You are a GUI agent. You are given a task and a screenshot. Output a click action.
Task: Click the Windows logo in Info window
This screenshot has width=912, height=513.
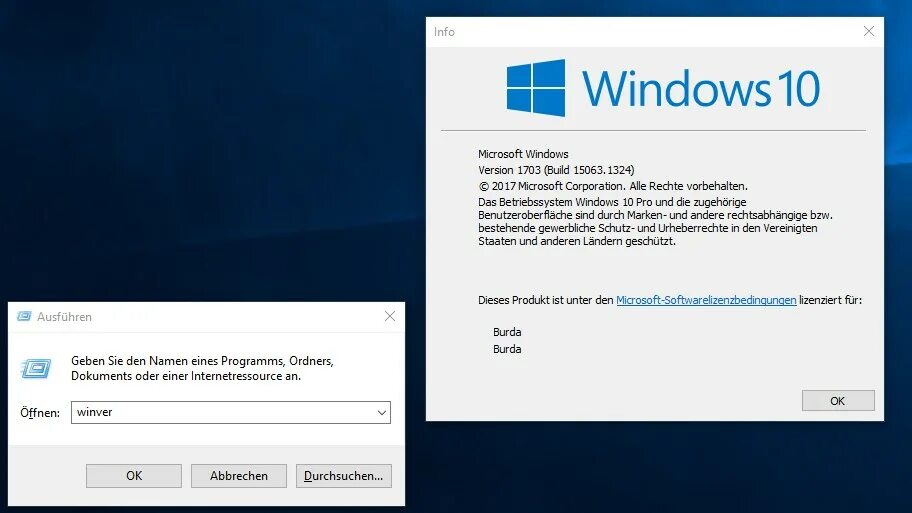pyautogui.click(x=536, y=88)
